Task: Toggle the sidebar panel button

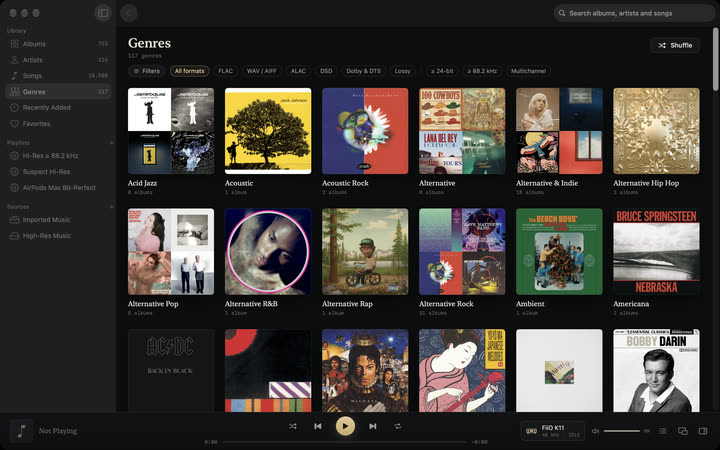Action: pos(103,13)
